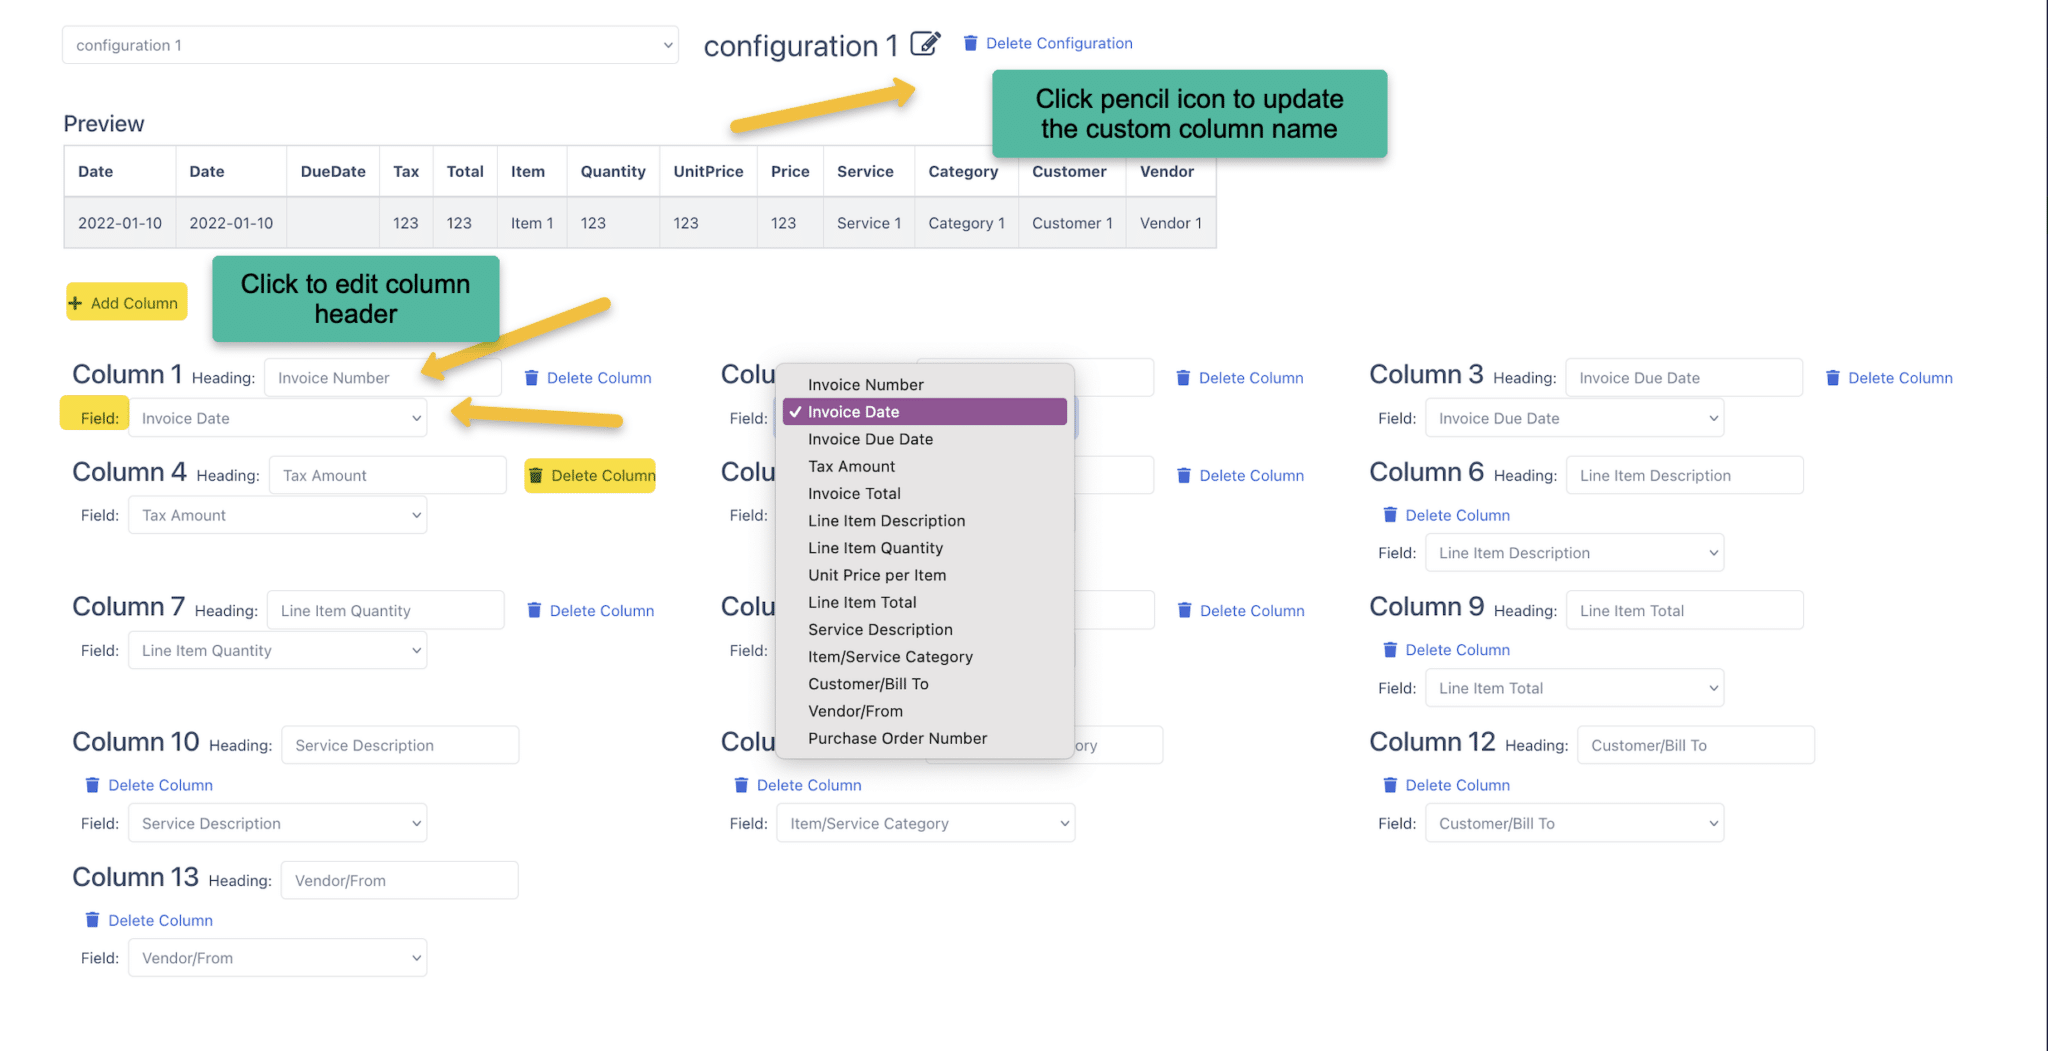
Task: Click Delete Column link for Column 10
Action: [x=160, y=786]
